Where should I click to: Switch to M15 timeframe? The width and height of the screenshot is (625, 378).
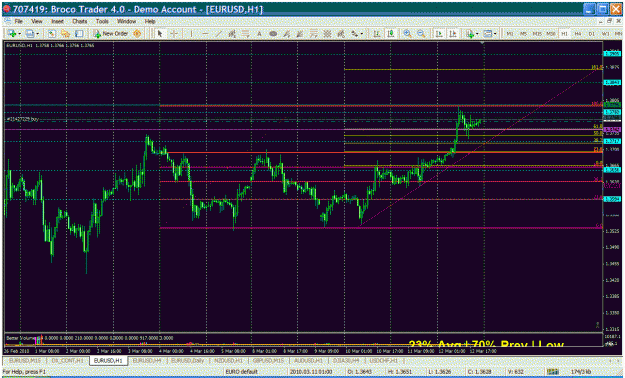[537, 34]
